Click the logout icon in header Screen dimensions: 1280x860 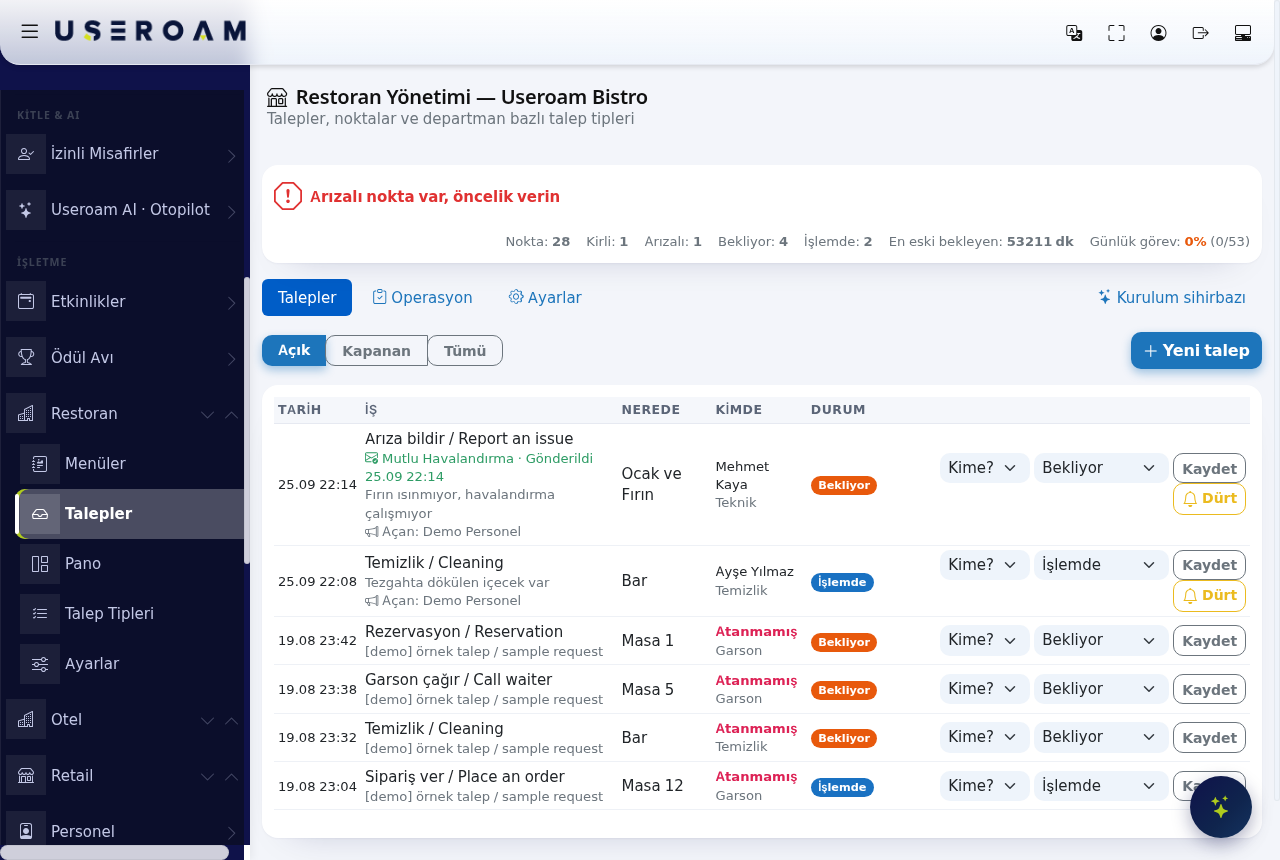pyautogui.click(x=1201, y=33)
